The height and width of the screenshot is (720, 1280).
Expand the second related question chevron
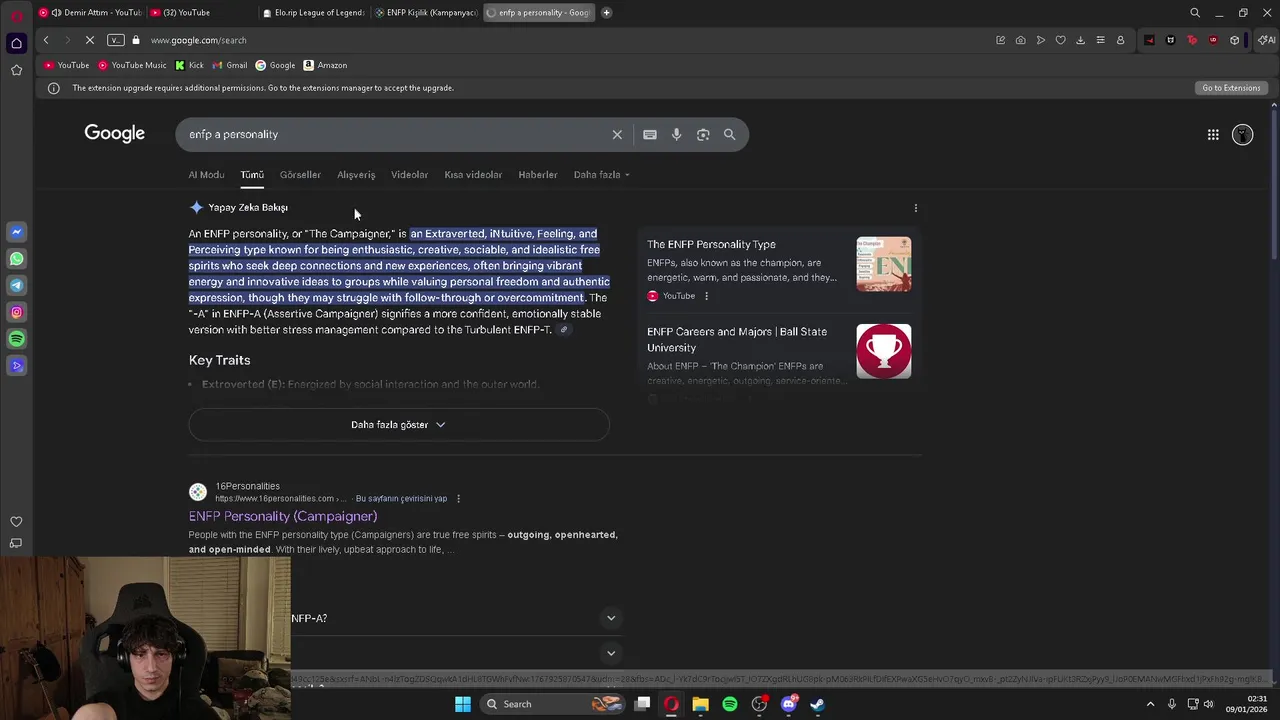[x=611, y=653]
